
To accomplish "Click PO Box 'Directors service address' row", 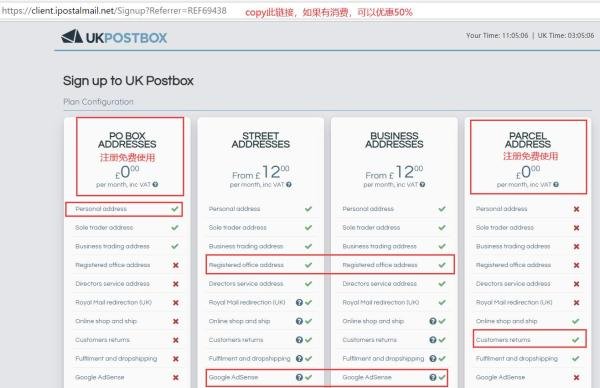I will coord(127,284).
